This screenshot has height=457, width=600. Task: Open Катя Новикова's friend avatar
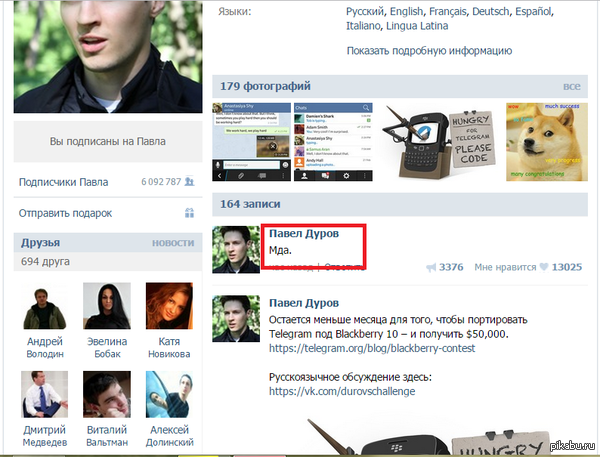coord(169,306)
